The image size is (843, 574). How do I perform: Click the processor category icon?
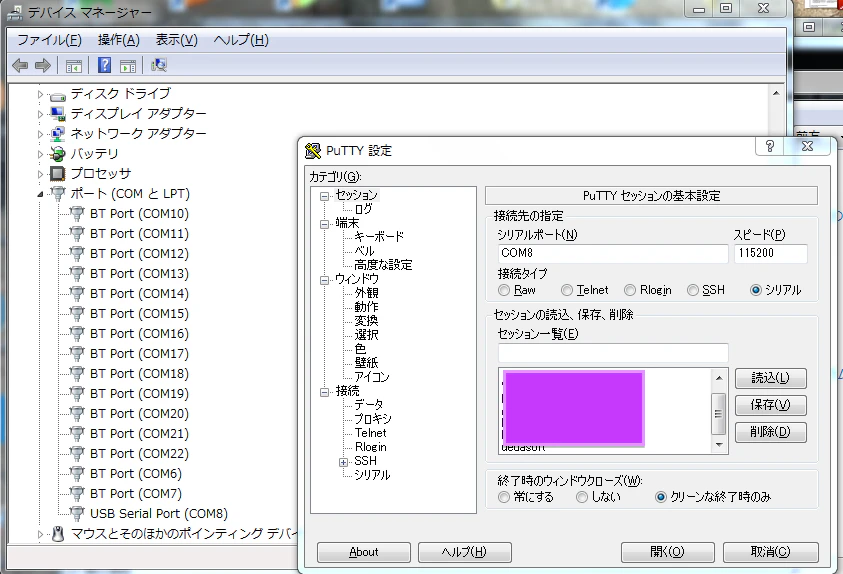[57, 174]
